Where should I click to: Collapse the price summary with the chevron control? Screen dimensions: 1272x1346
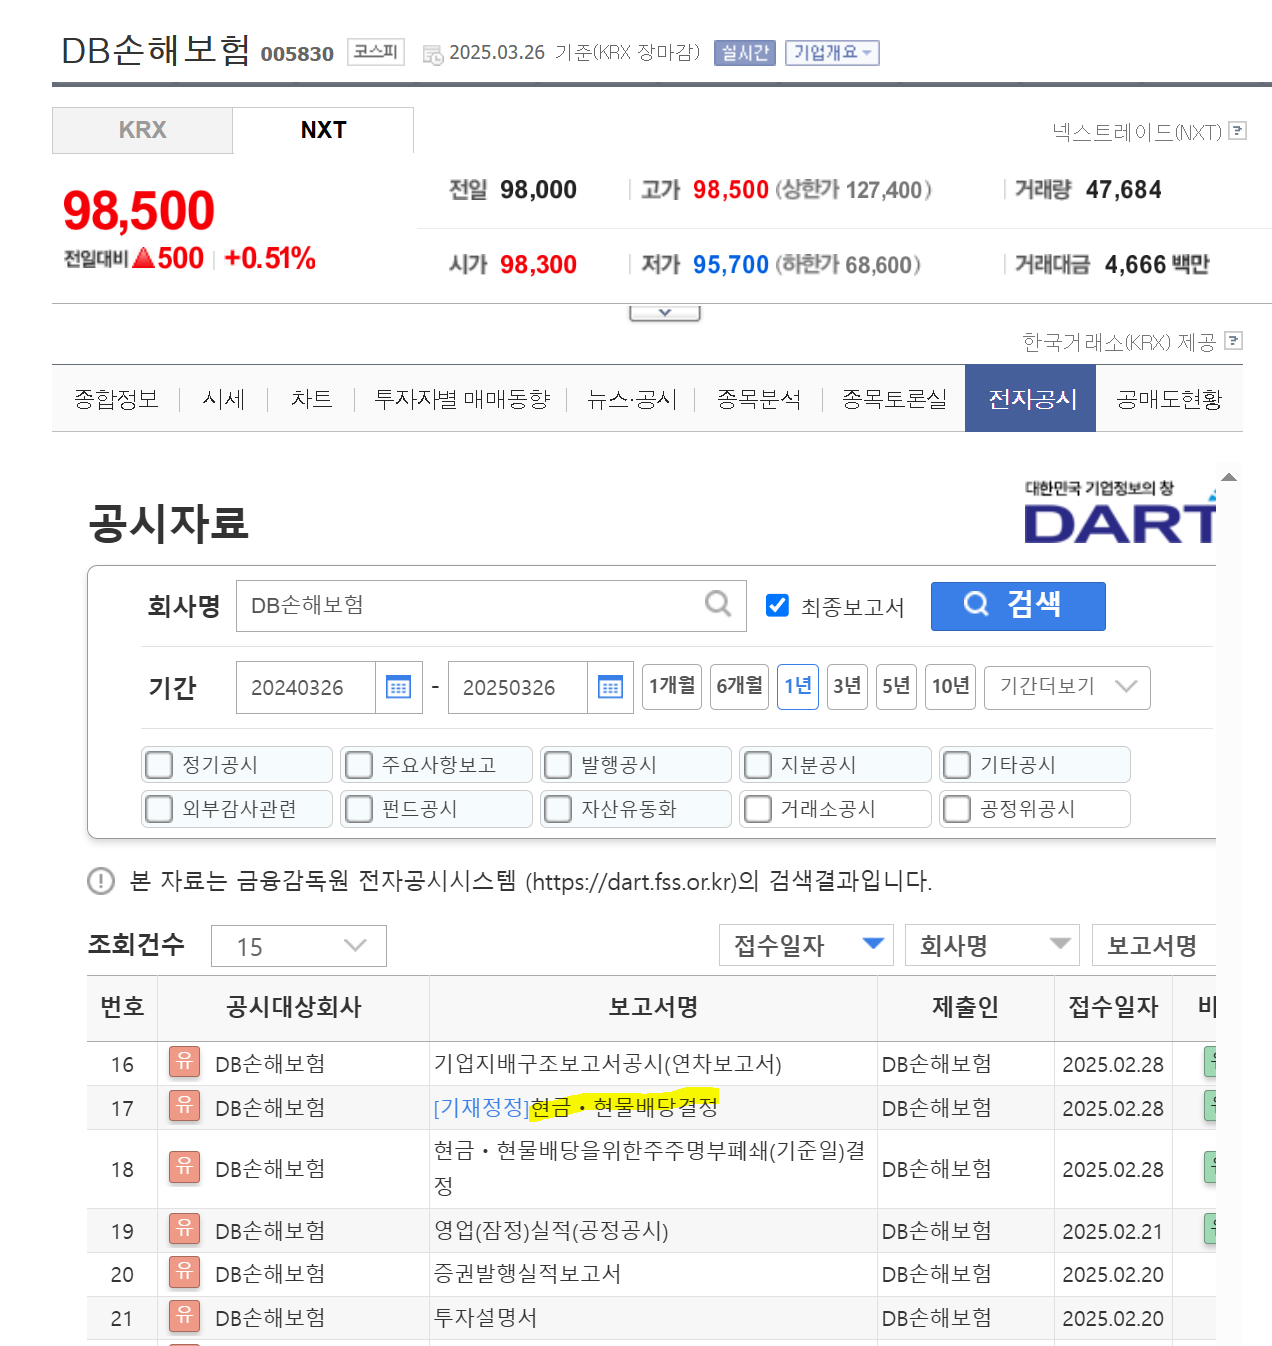click(664, 311)
